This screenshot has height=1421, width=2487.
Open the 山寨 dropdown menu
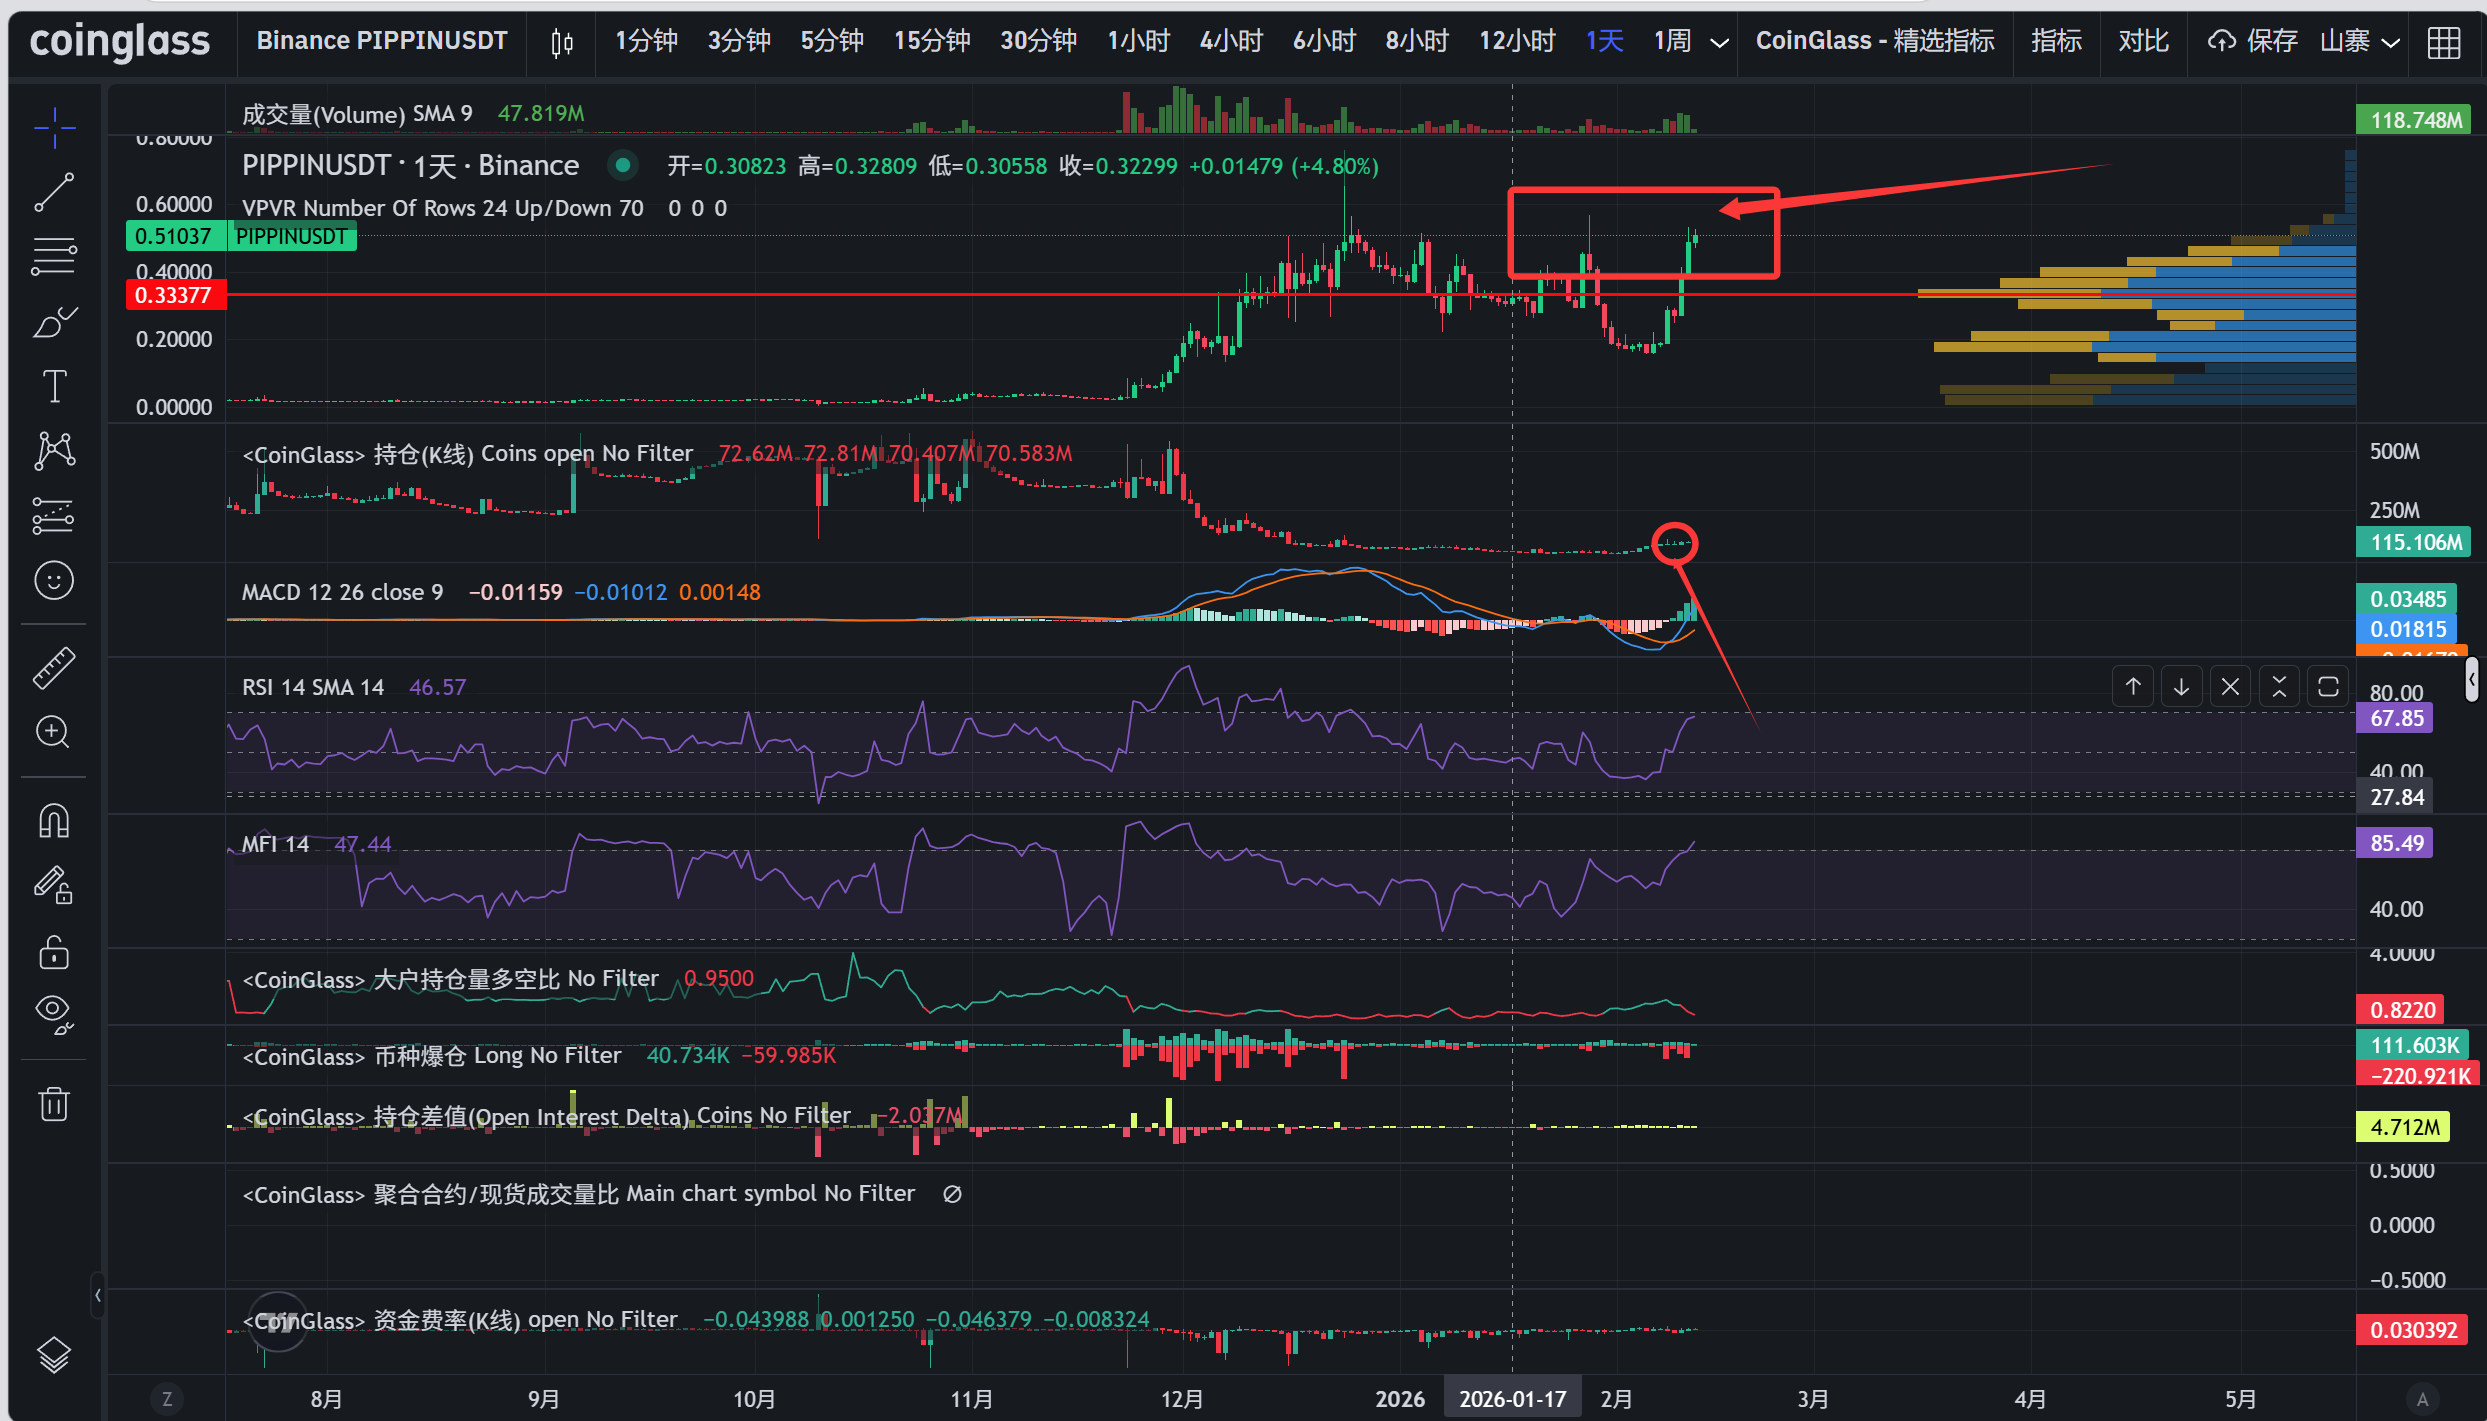pyautogui.click(x=2359, y=42)
